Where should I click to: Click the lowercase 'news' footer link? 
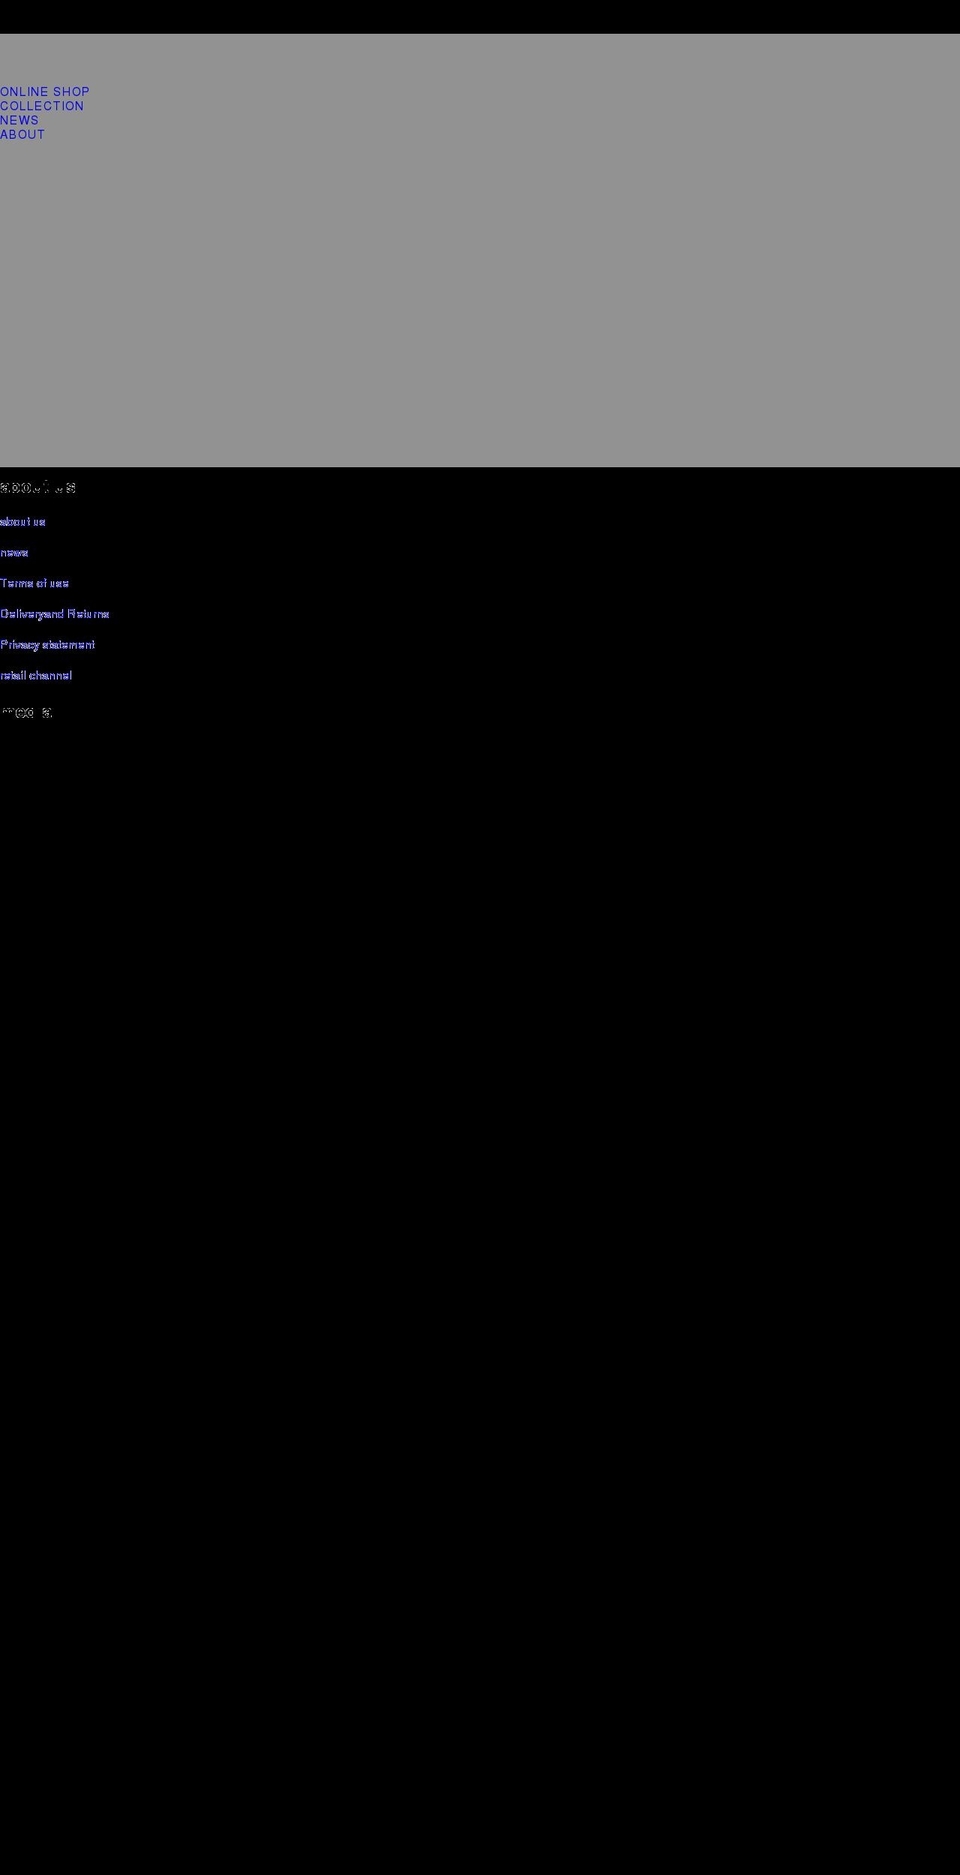14,553
